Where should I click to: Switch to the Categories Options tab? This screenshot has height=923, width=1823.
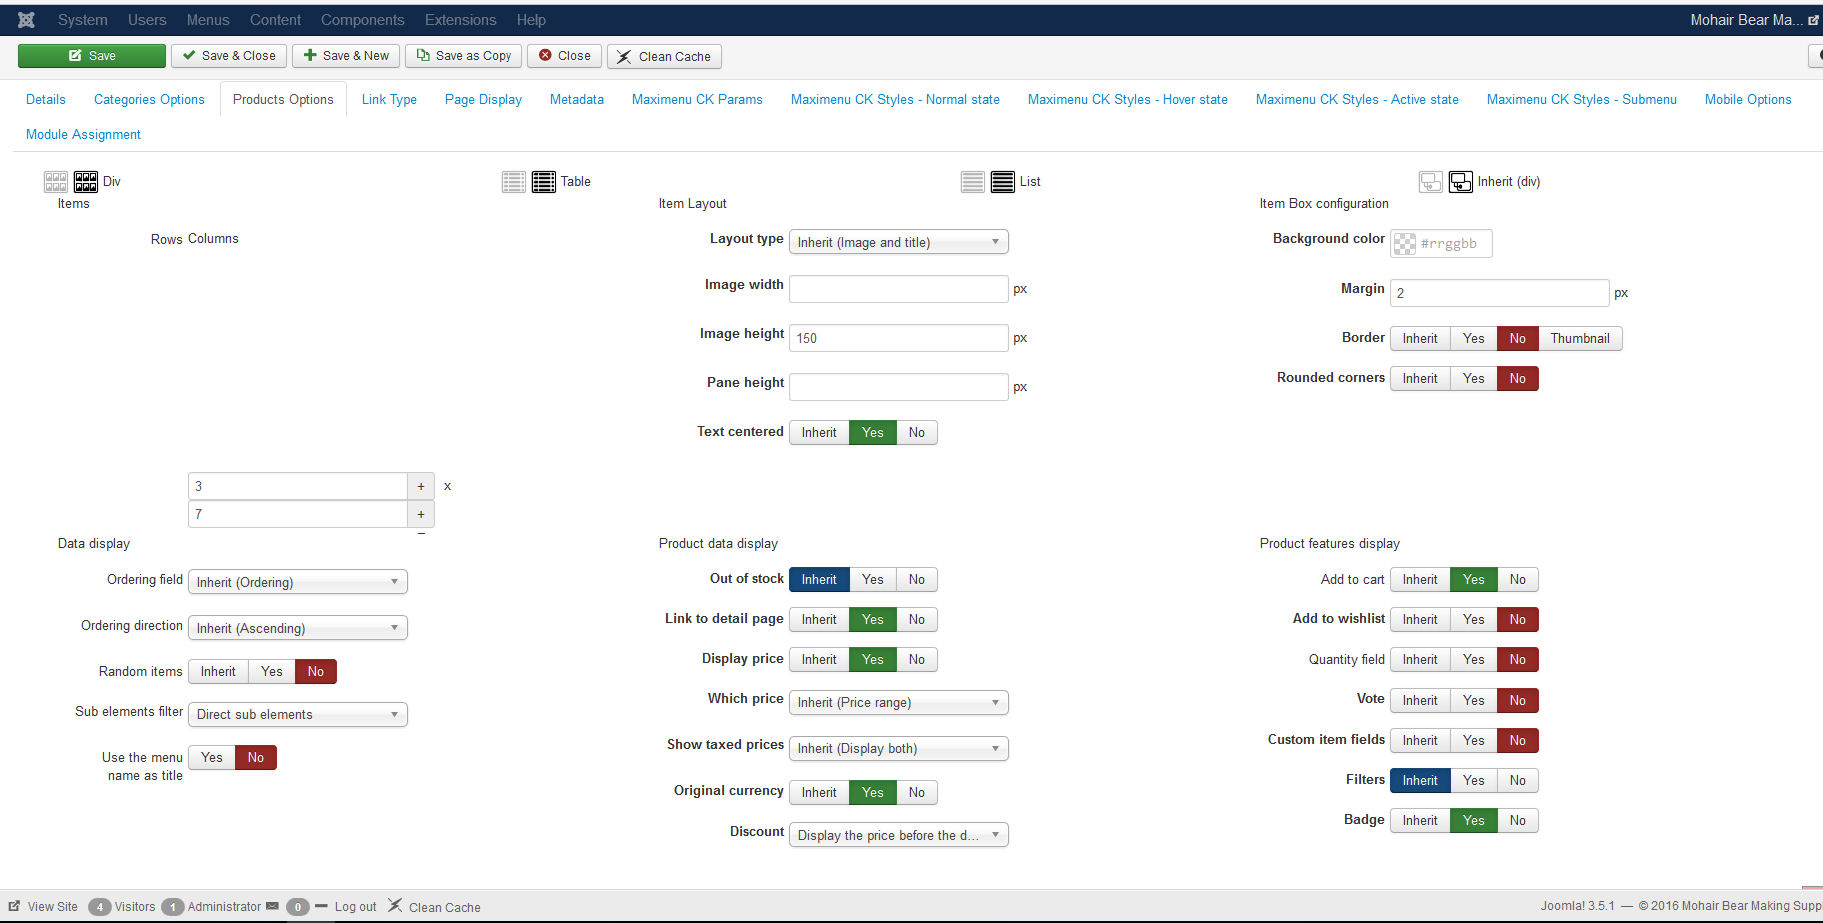coord(149,99)
